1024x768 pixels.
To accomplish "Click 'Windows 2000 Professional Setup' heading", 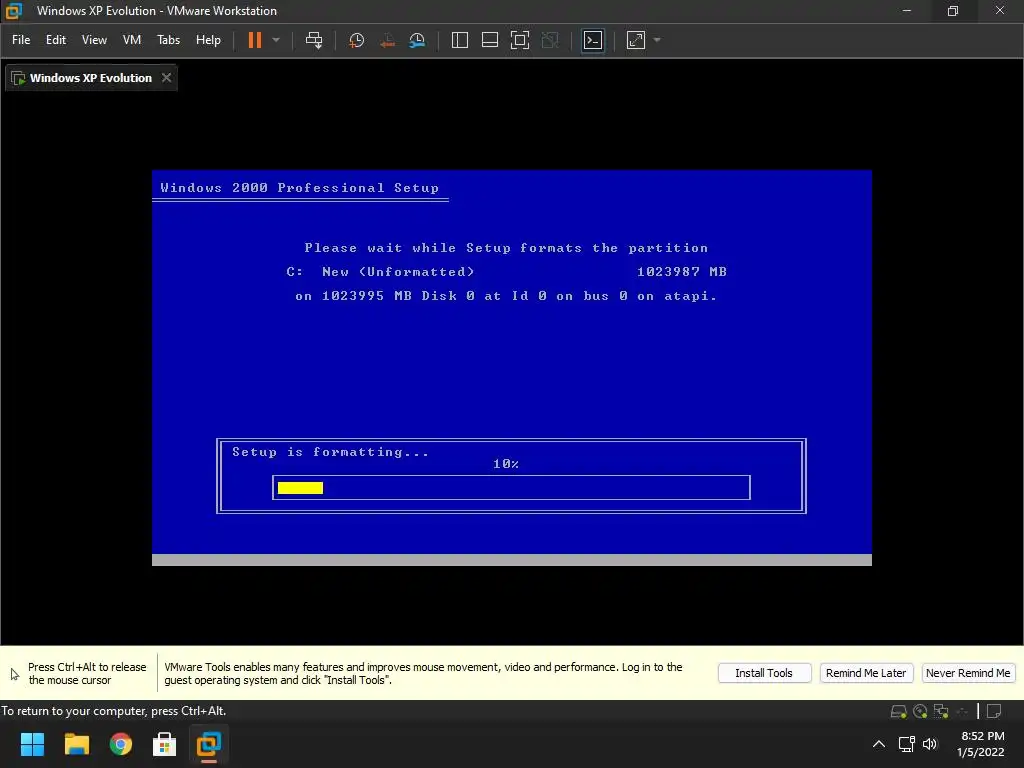I will [x=300, y=188].
